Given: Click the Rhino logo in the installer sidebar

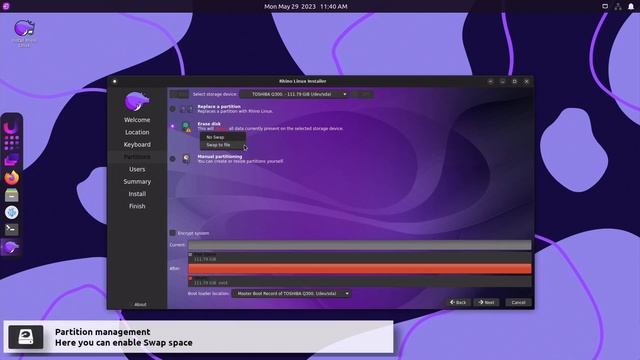Looking at the screenshot, I should coord(137,101).
